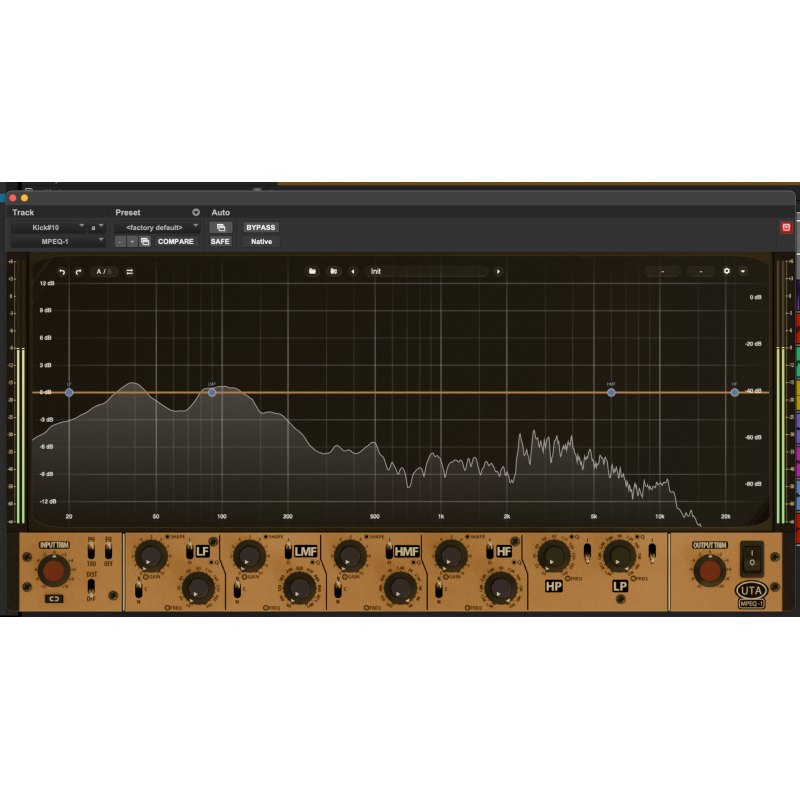Open the plug-in automation enable icon
The width and height of the screenshot is (800, 800).
click(x=220, y=227)
